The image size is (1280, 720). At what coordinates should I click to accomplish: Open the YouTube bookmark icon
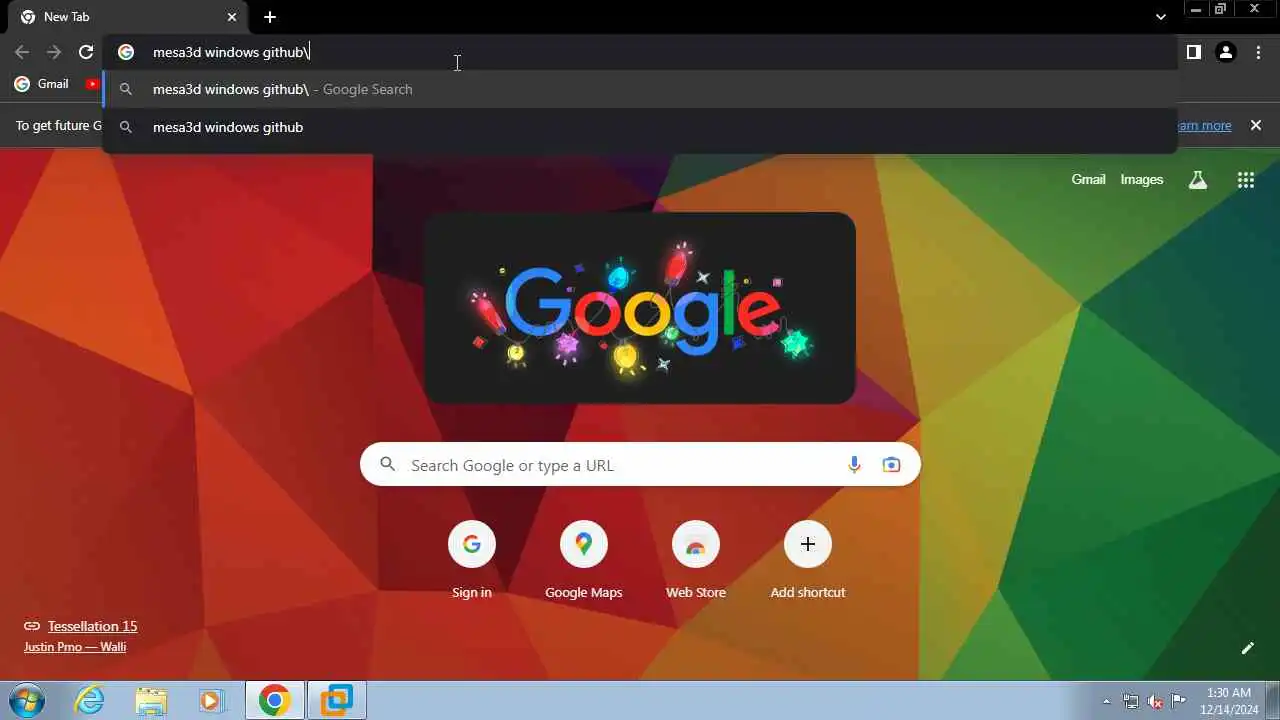coord(92,84)
